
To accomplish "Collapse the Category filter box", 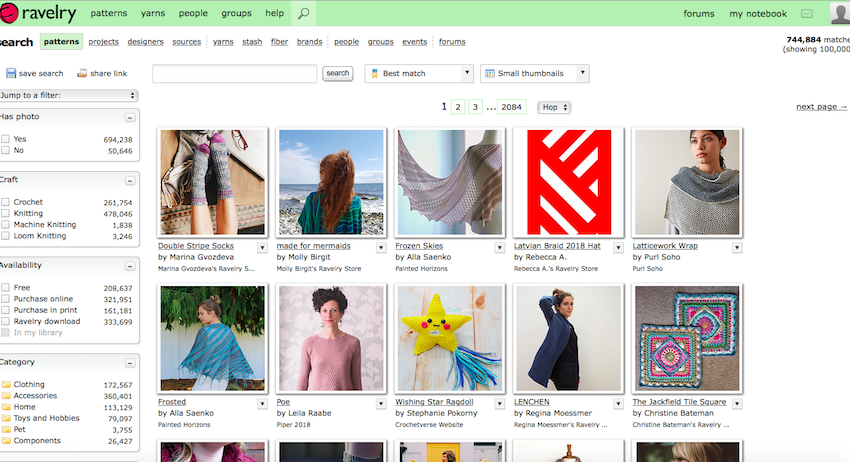I will click(130, 363).
